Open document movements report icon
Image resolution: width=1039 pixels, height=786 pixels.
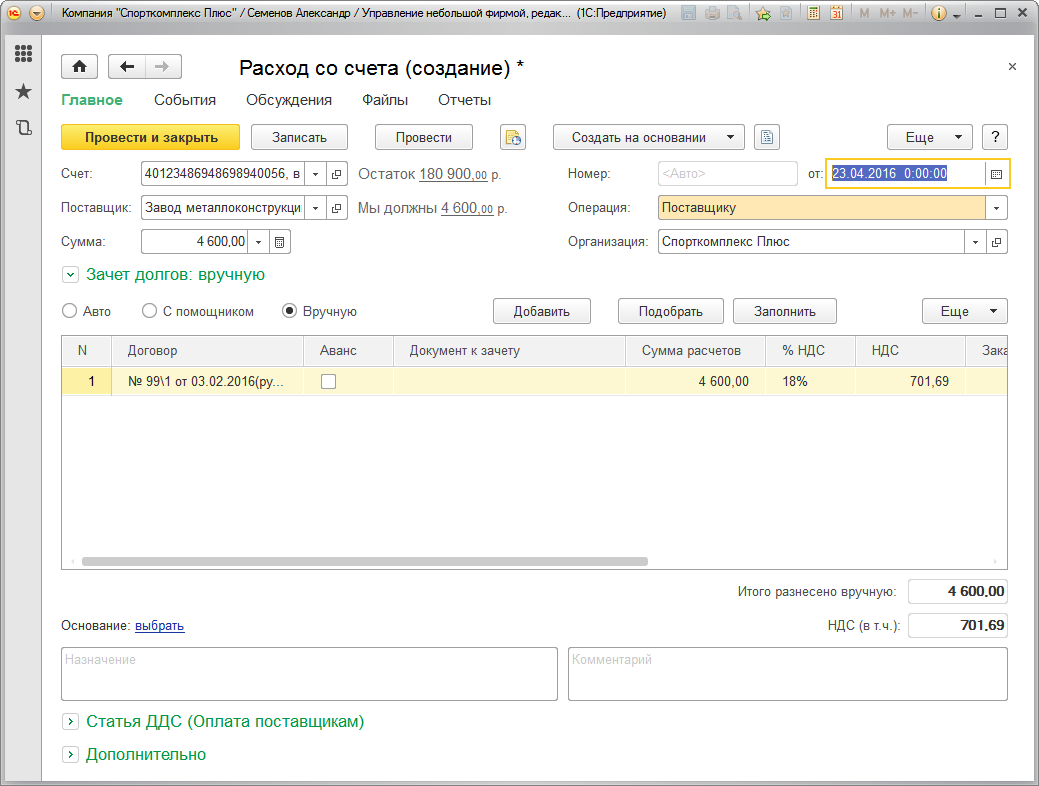click(513, 137)
